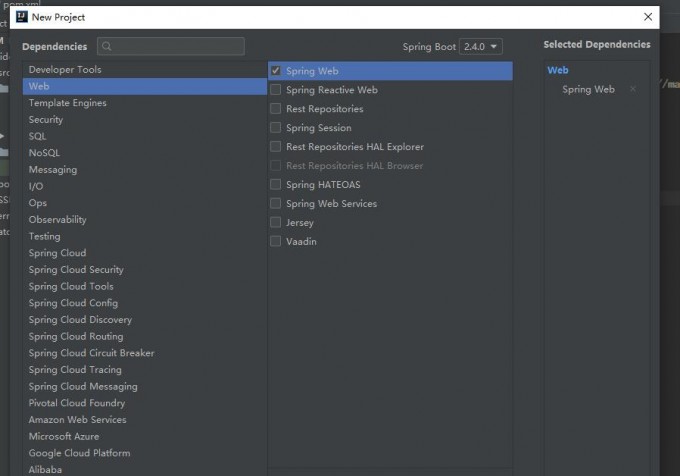Select Google Cloud Platform category
This screenshot has width=680, height=476.
tap(145, 453)
